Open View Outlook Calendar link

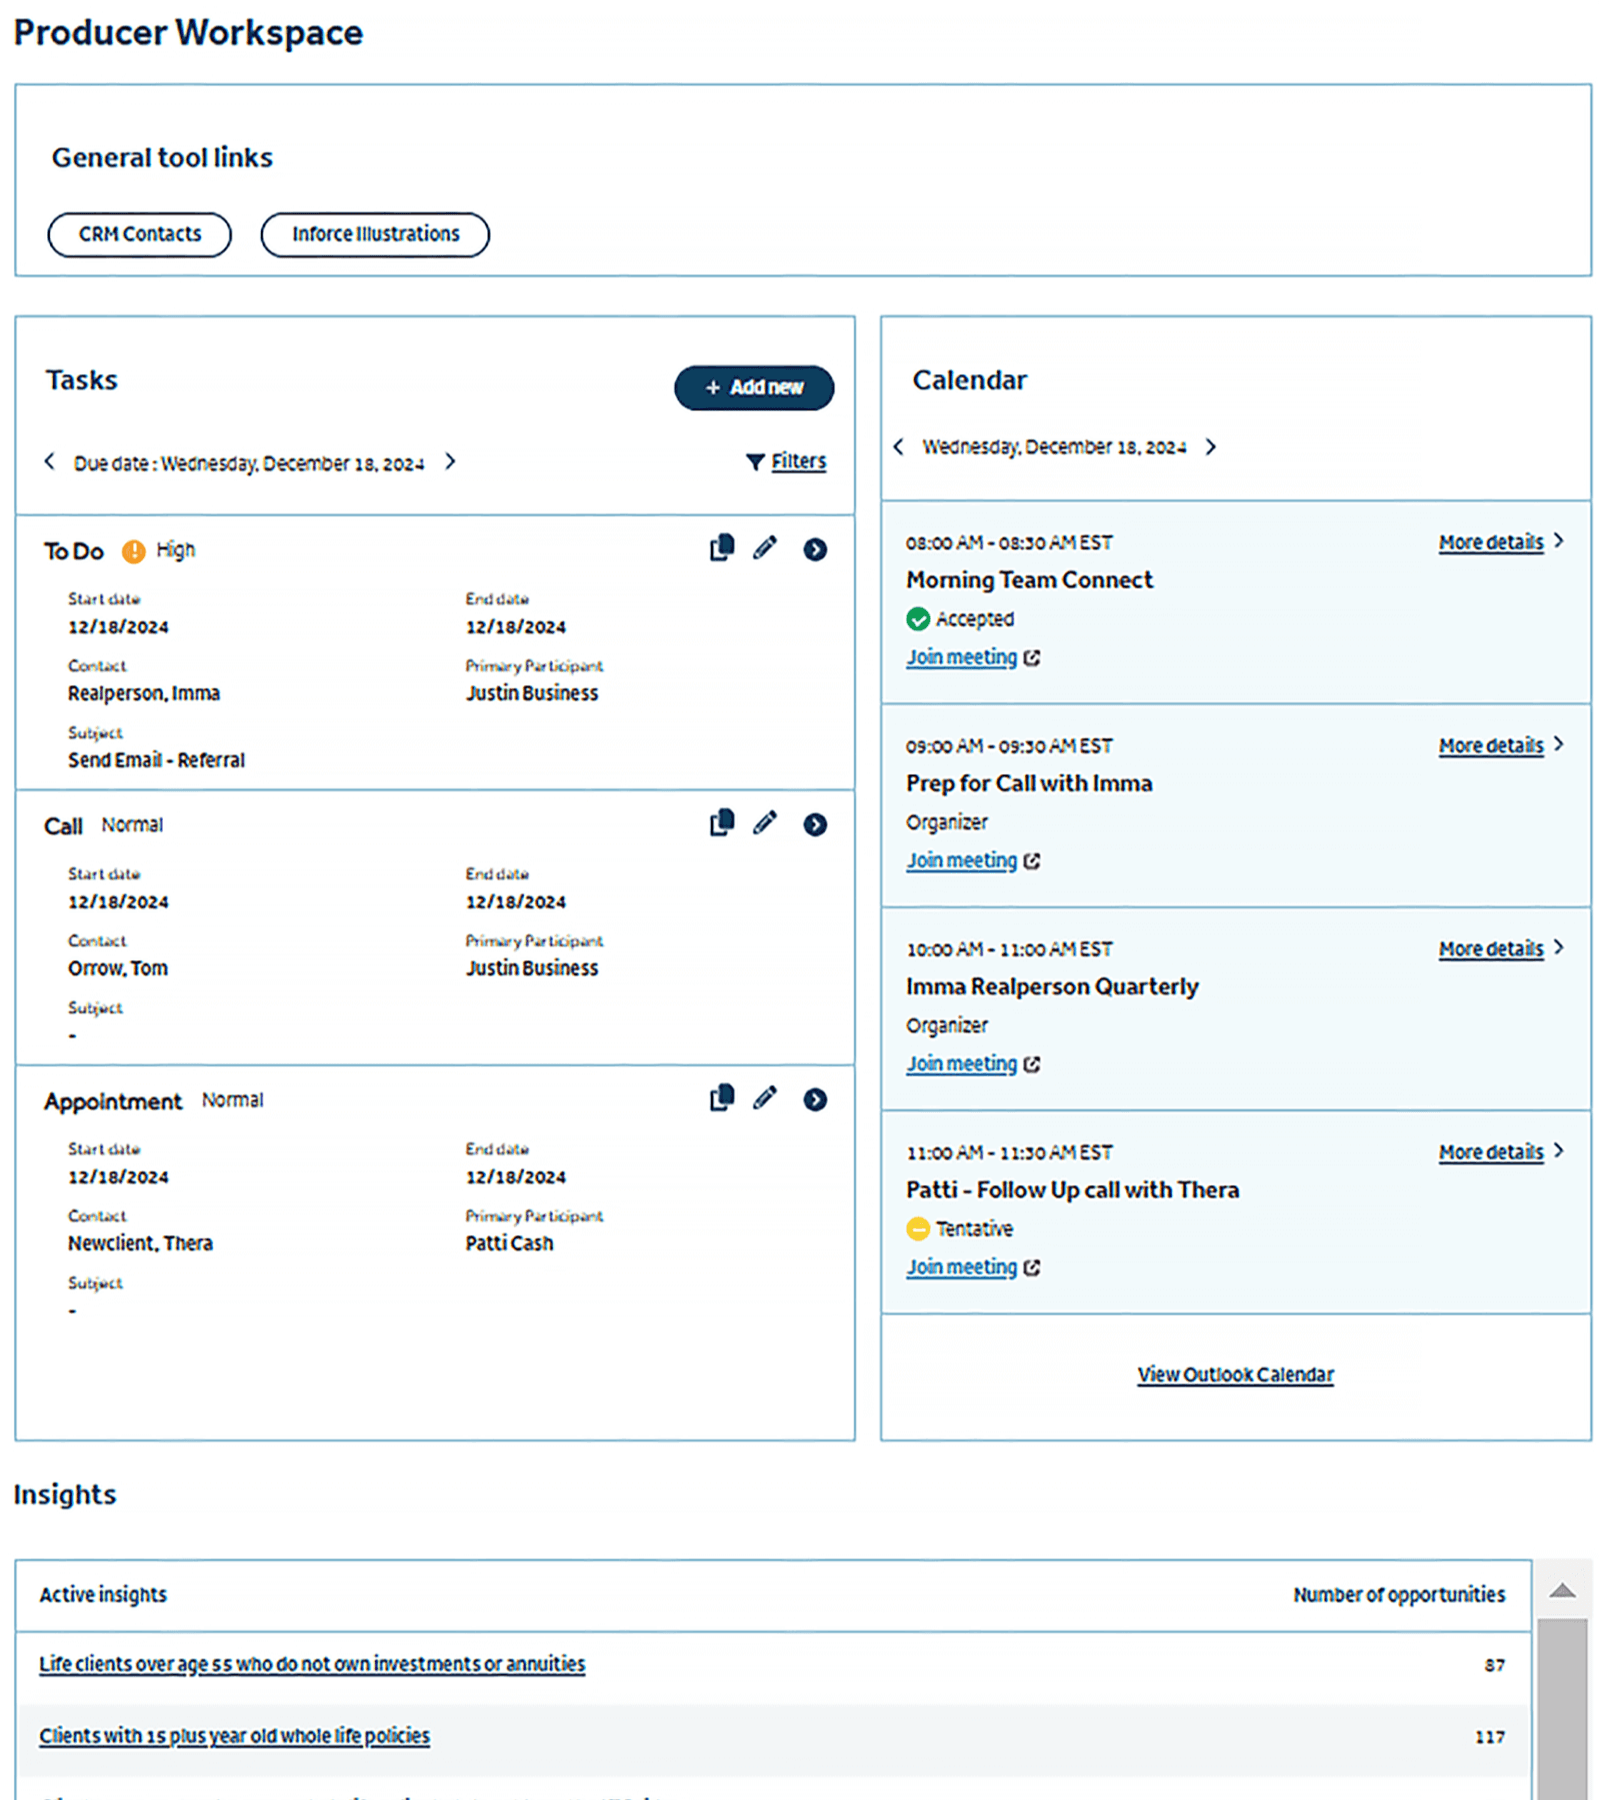(x=1235, y=1375)
